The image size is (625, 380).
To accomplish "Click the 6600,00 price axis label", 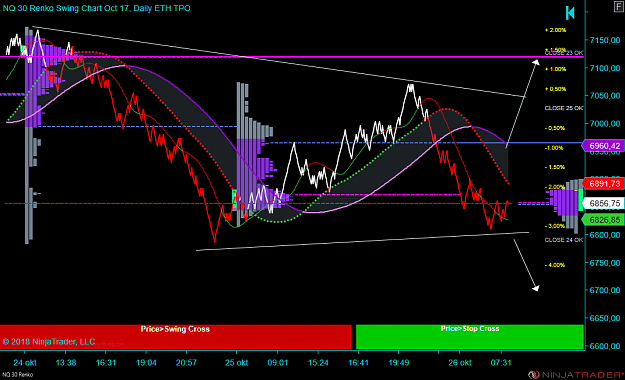I will pyautogui.click(x=605, y=346).
